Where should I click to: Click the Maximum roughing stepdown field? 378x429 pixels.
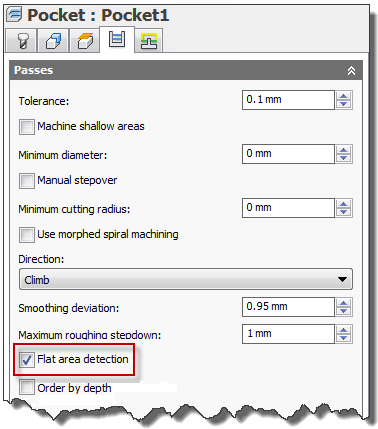click(x=288, y=334)
